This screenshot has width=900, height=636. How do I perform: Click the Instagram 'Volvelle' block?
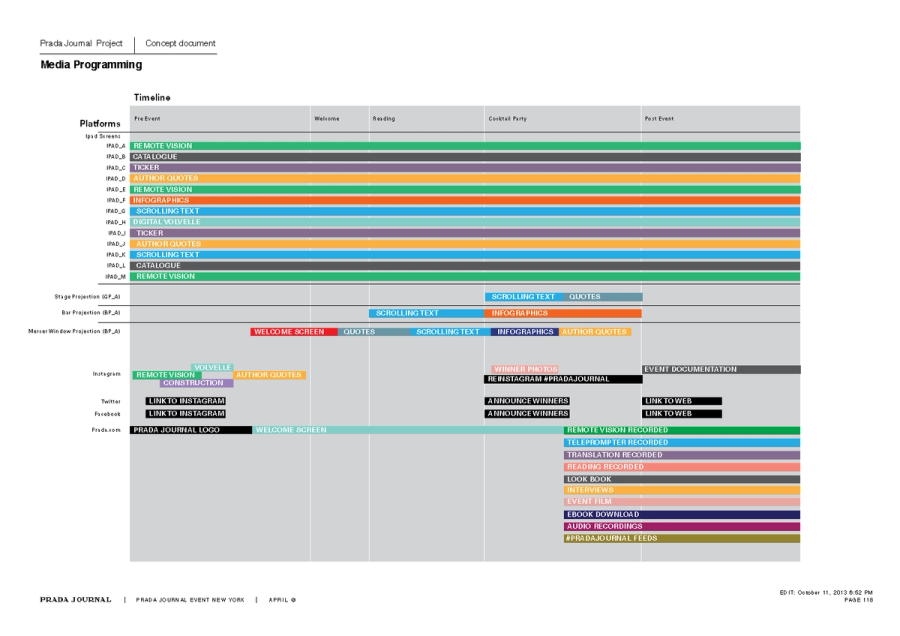pos(212,367)
